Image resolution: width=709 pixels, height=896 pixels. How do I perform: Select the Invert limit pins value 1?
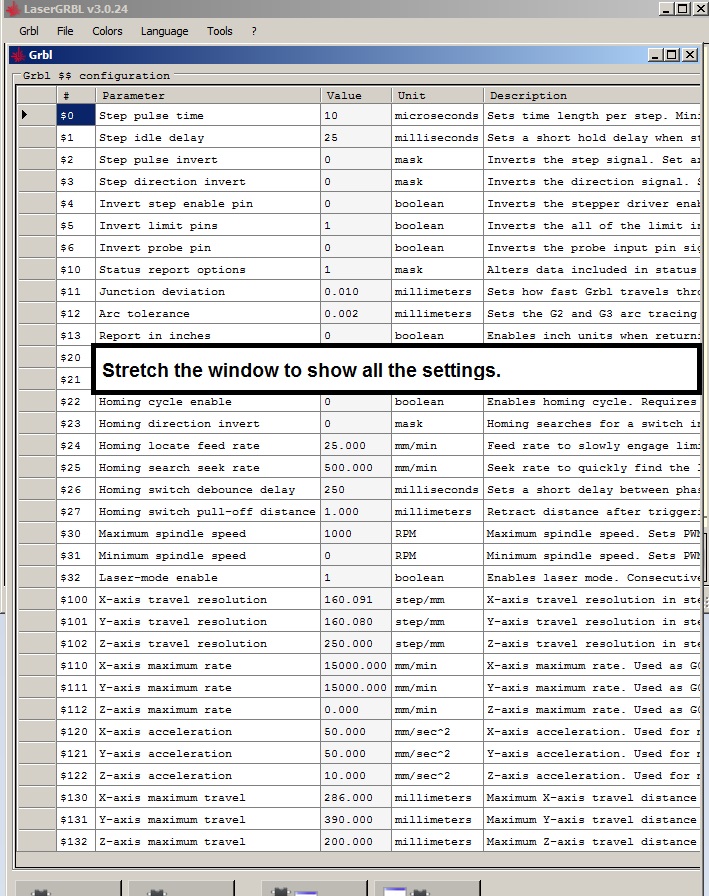[356, 226]
